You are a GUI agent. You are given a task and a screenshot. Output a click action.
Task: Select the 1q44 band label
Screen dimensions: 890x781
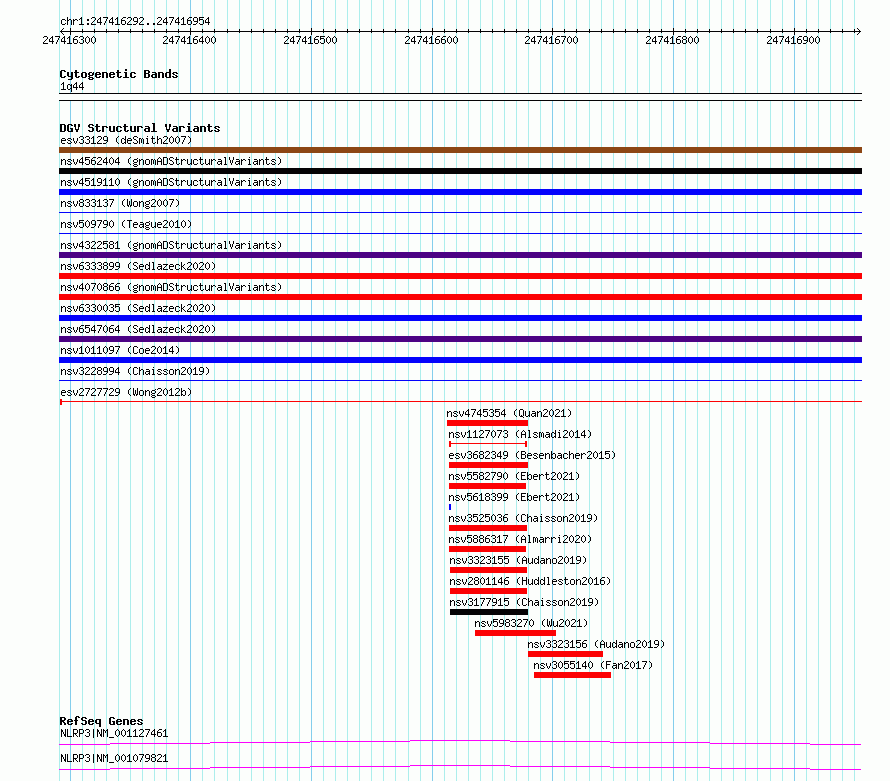(72, 86)
